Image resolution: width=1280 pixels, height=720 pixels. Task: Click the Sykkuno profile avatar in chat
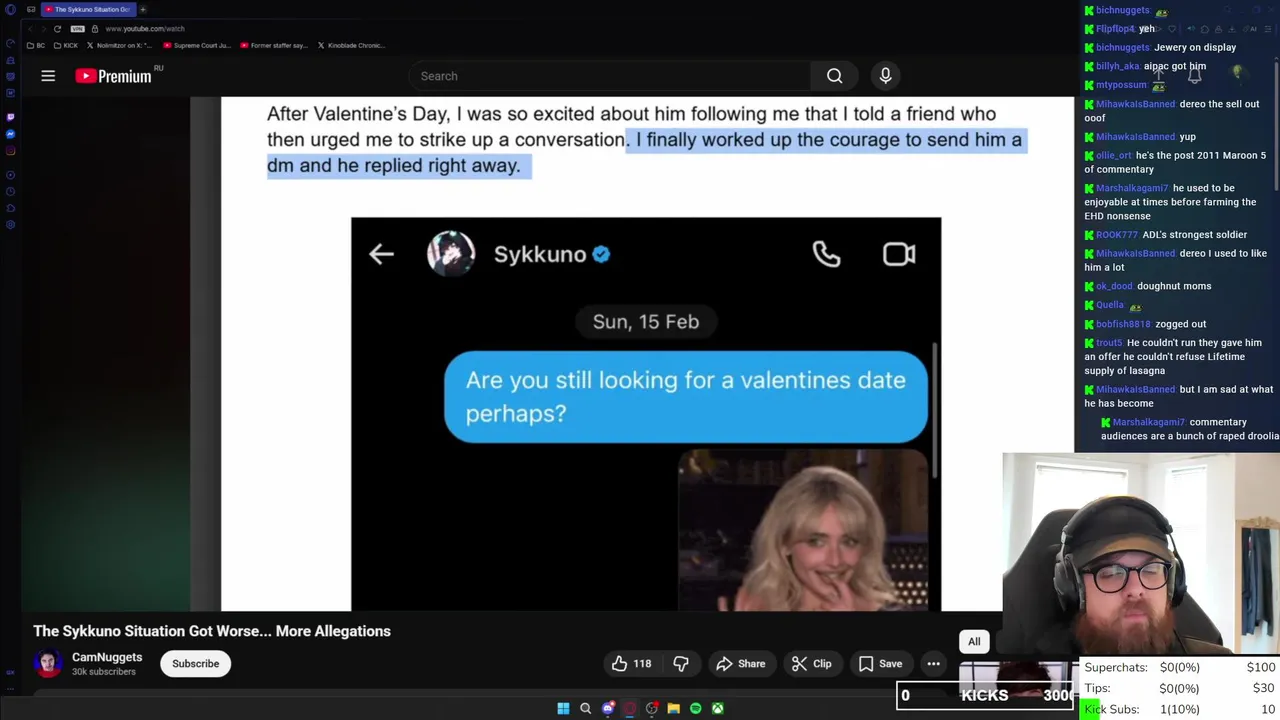451,253
